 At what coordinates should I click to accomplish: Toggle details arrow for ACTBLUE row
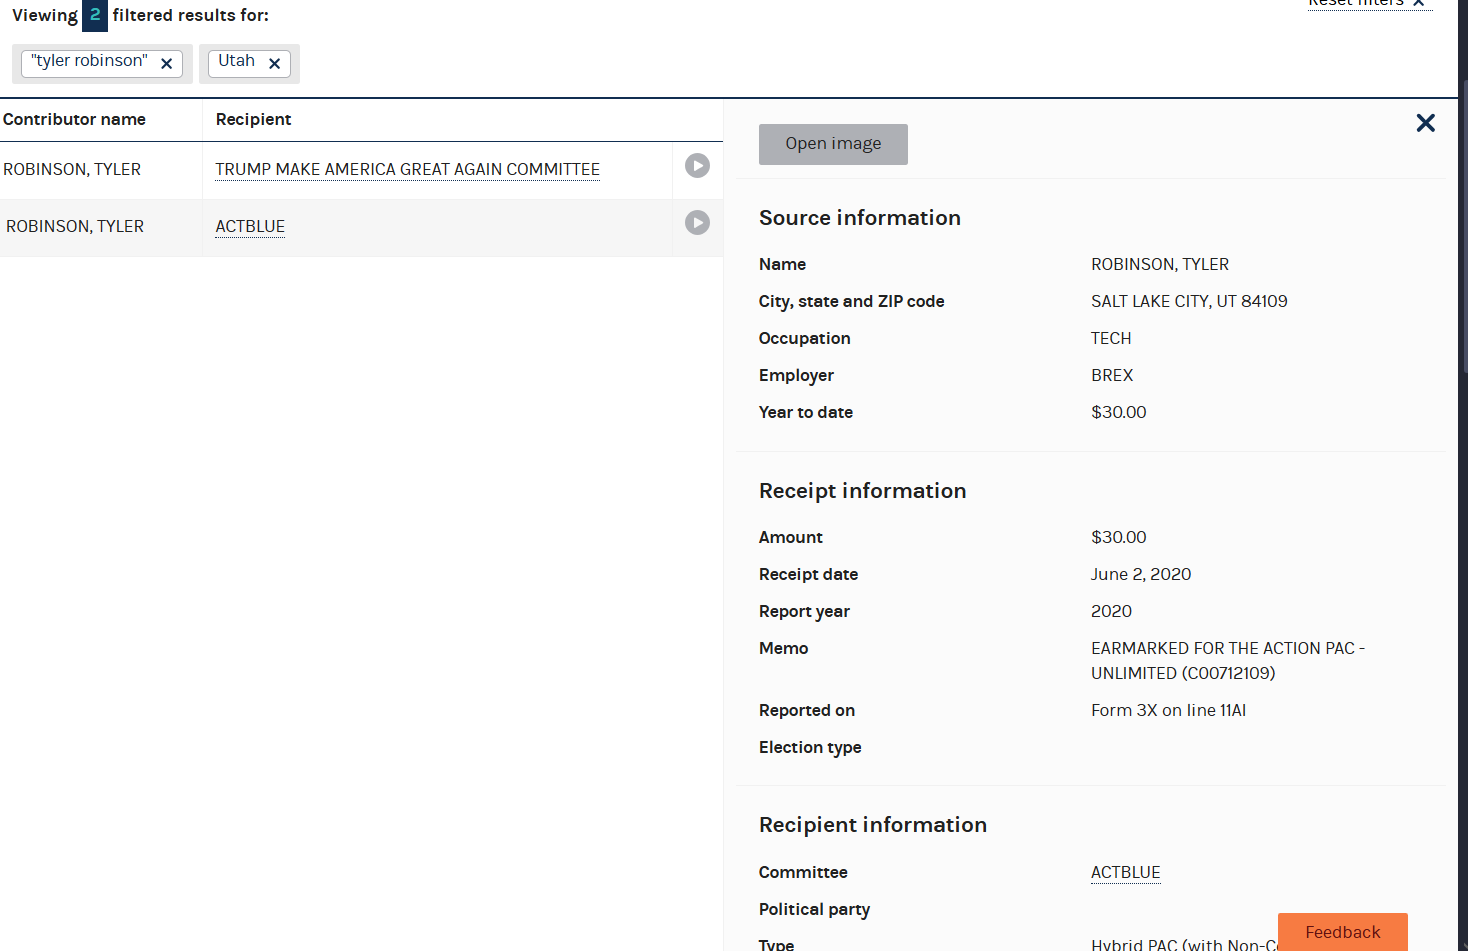point(697,223)
